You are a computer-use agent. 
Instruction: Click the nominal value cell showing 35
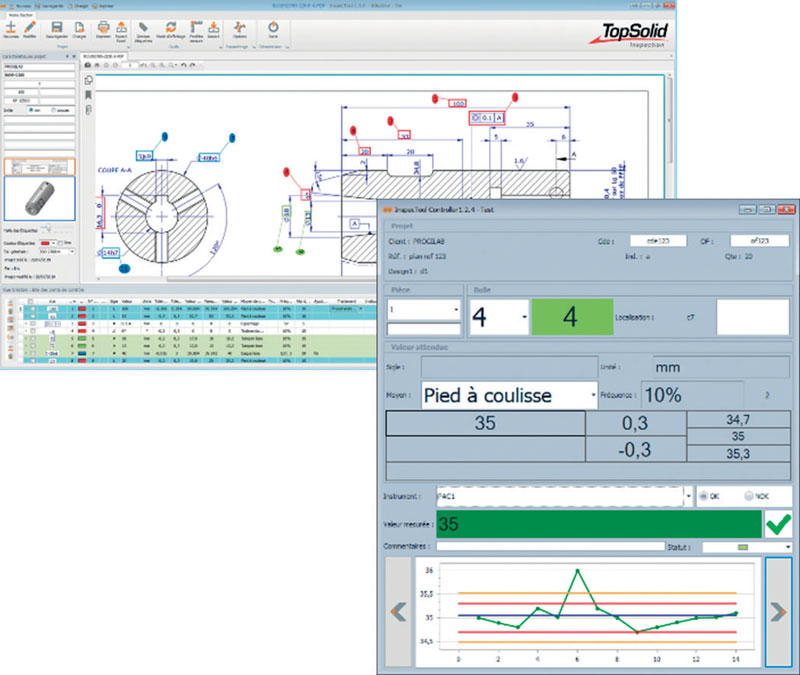click(x=485, y=423)
